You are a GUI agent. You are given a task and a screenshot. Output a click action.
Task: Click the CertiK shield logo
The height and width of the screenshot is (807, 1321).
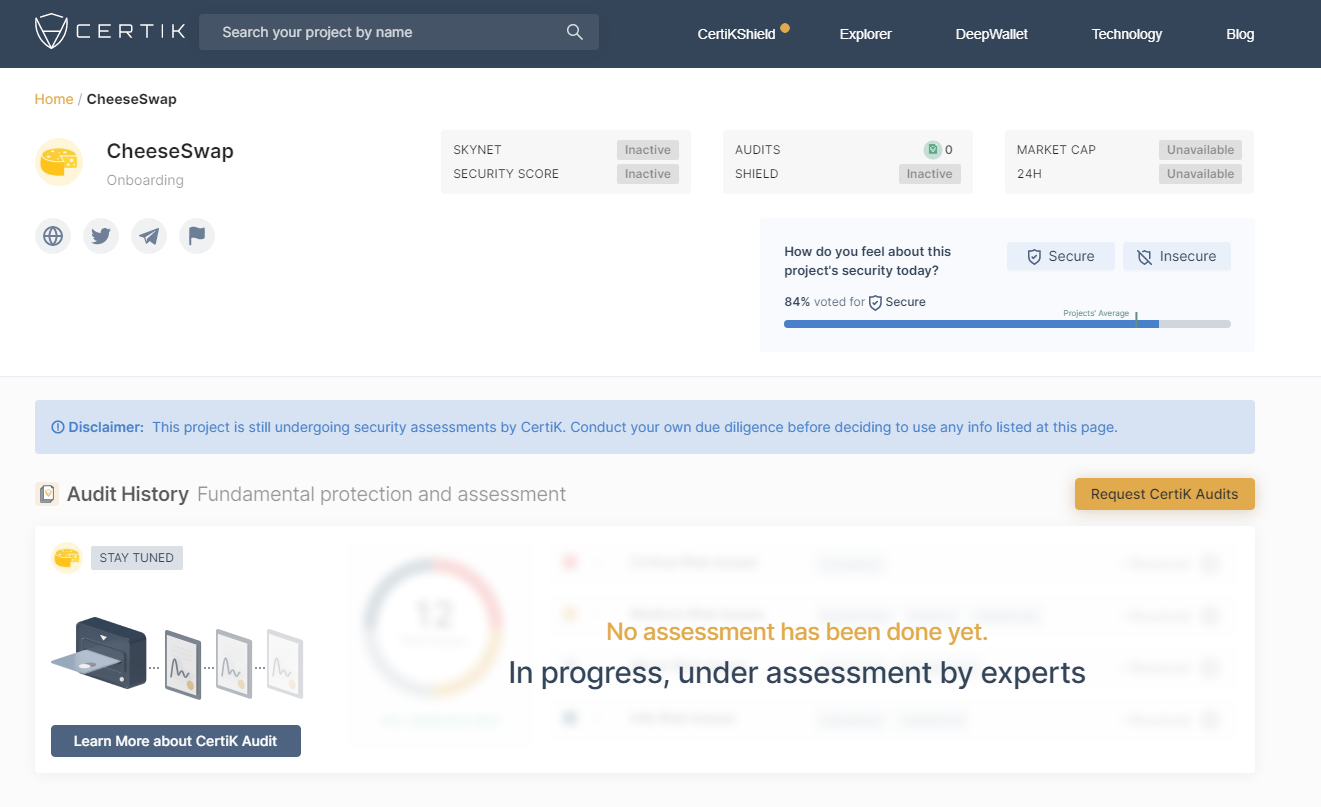pos(50,32)
